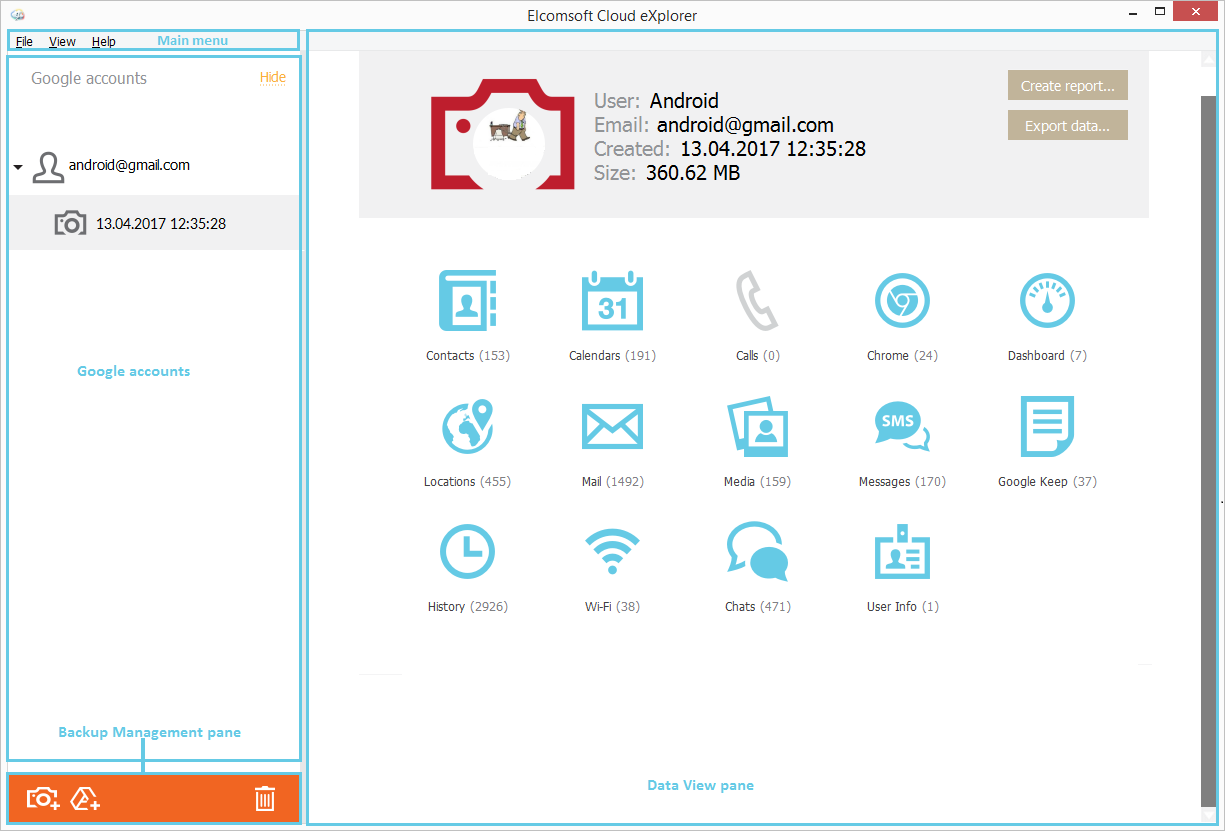Image resolution: width=1225 pixels, height=831 pixels.
Task: Click the "Google accounts" panel heading
Action: click(x=89, y=78)
